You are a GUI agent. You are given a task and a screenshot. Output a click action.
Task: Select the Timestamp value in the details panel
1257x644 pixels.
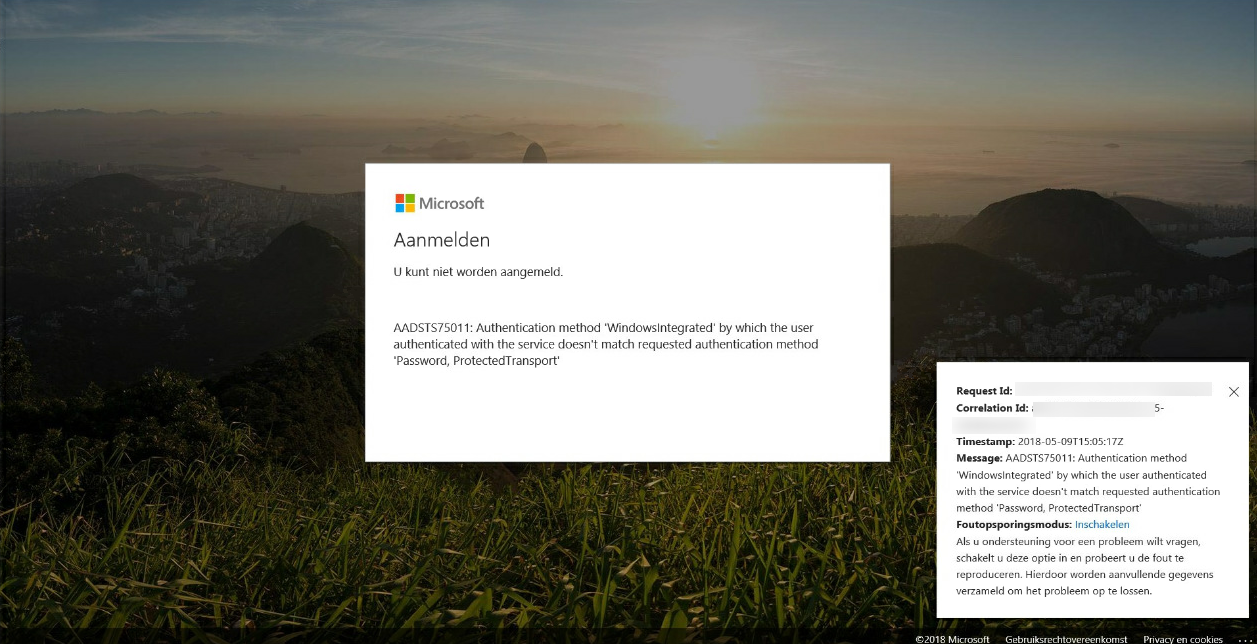(x=1072, y=441)
